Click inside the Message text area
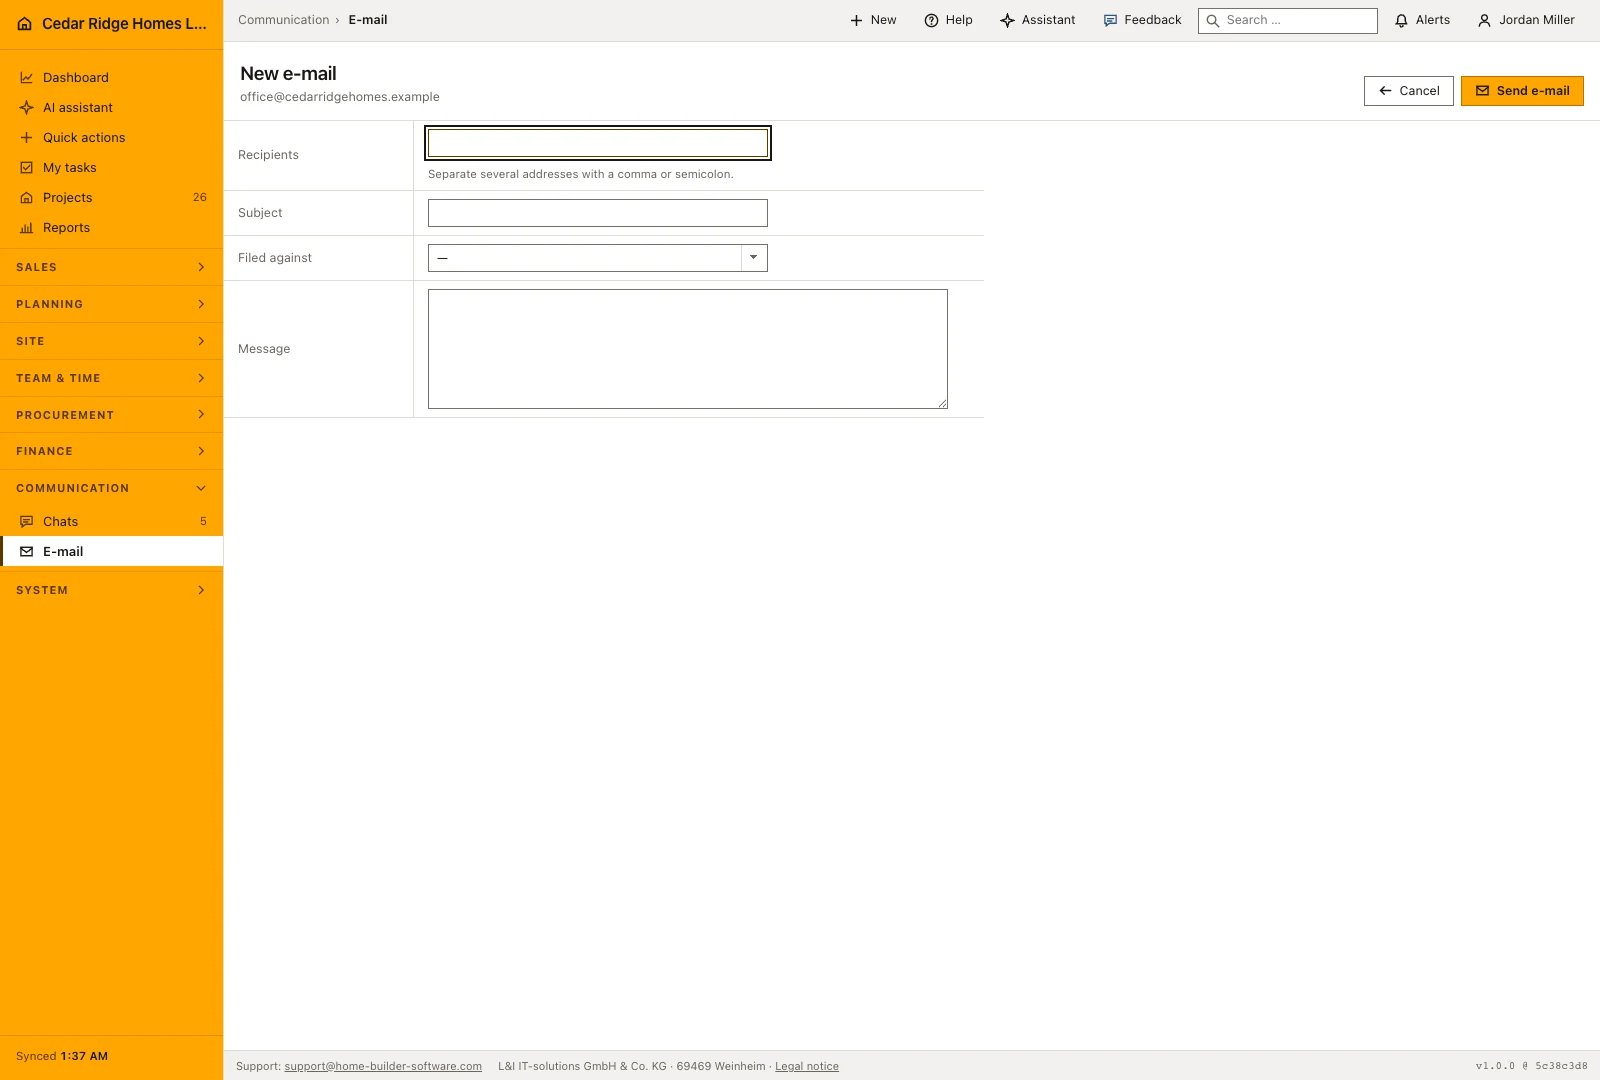This screenshot has width=1600, height=1080. [x=688, y=349]
